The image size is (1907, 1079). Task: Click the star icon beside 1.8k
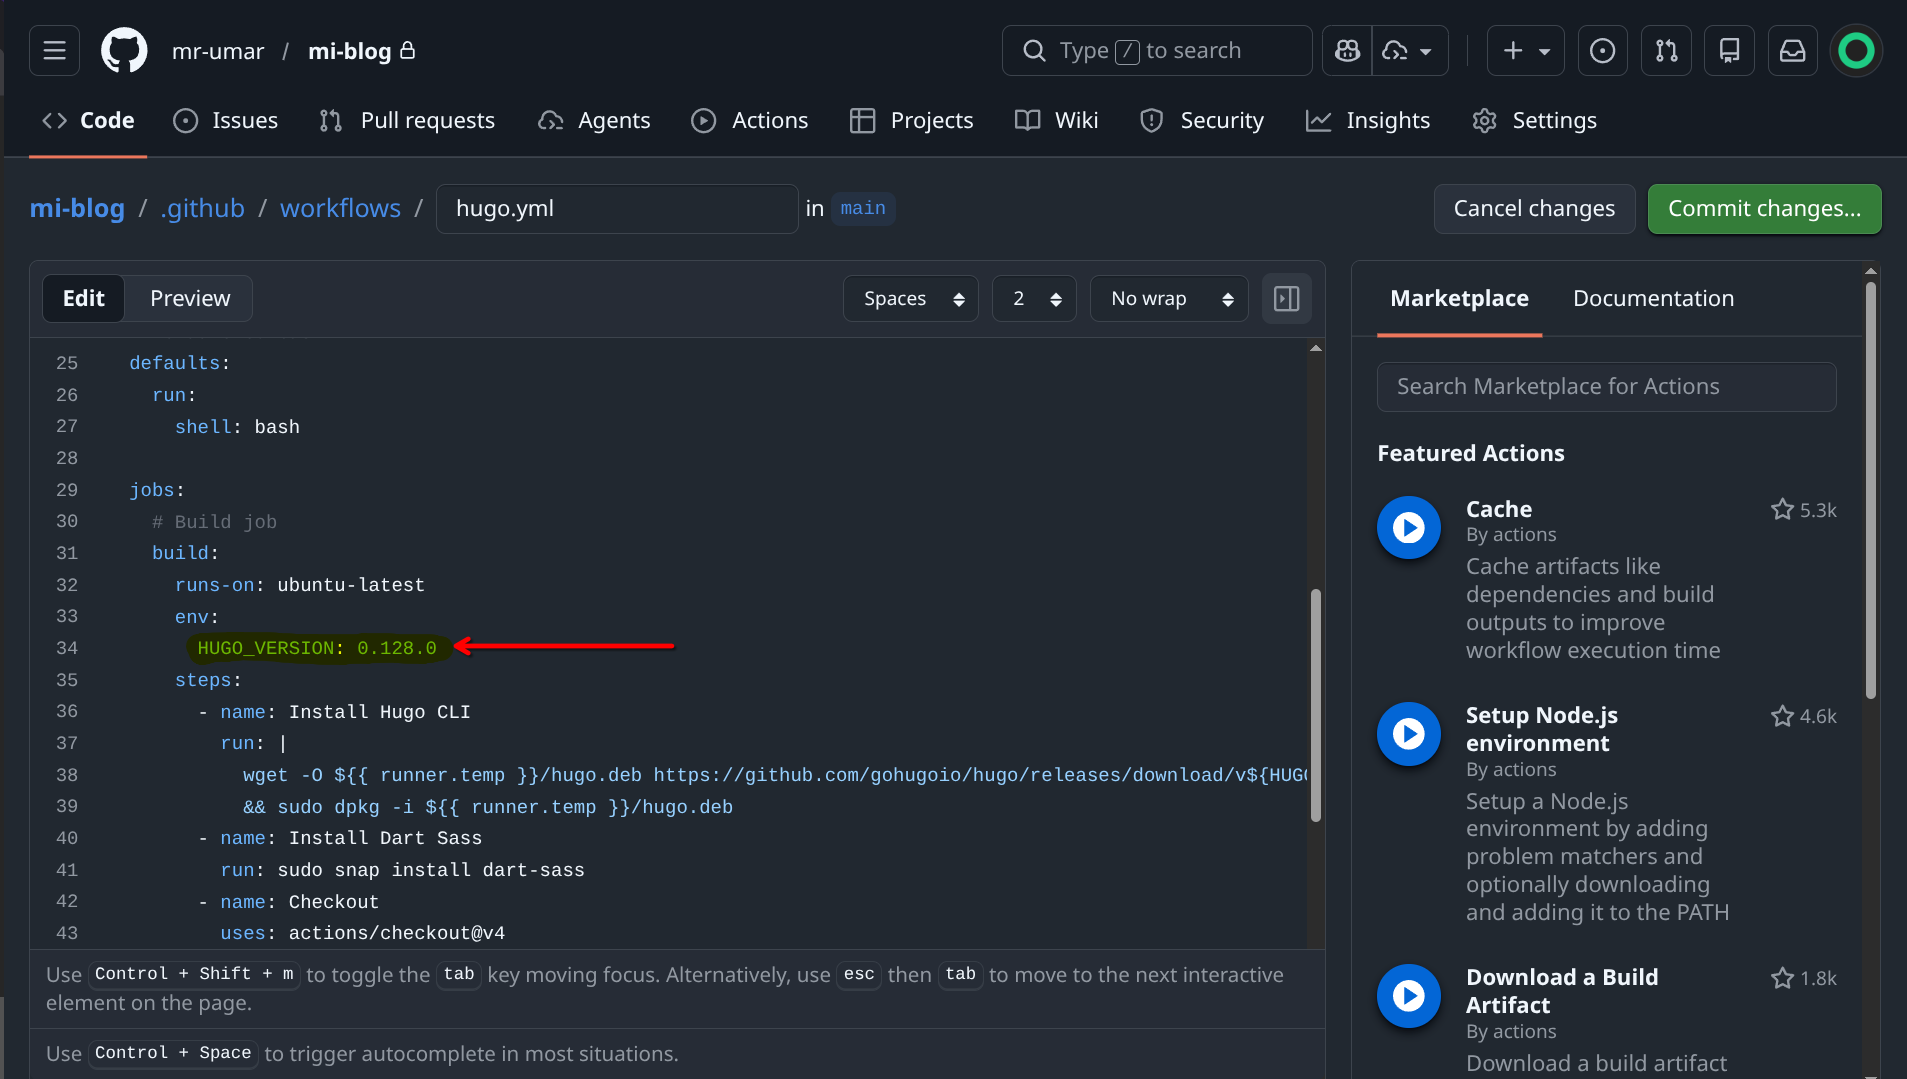pyautogui.click(x=1782, y=978)
